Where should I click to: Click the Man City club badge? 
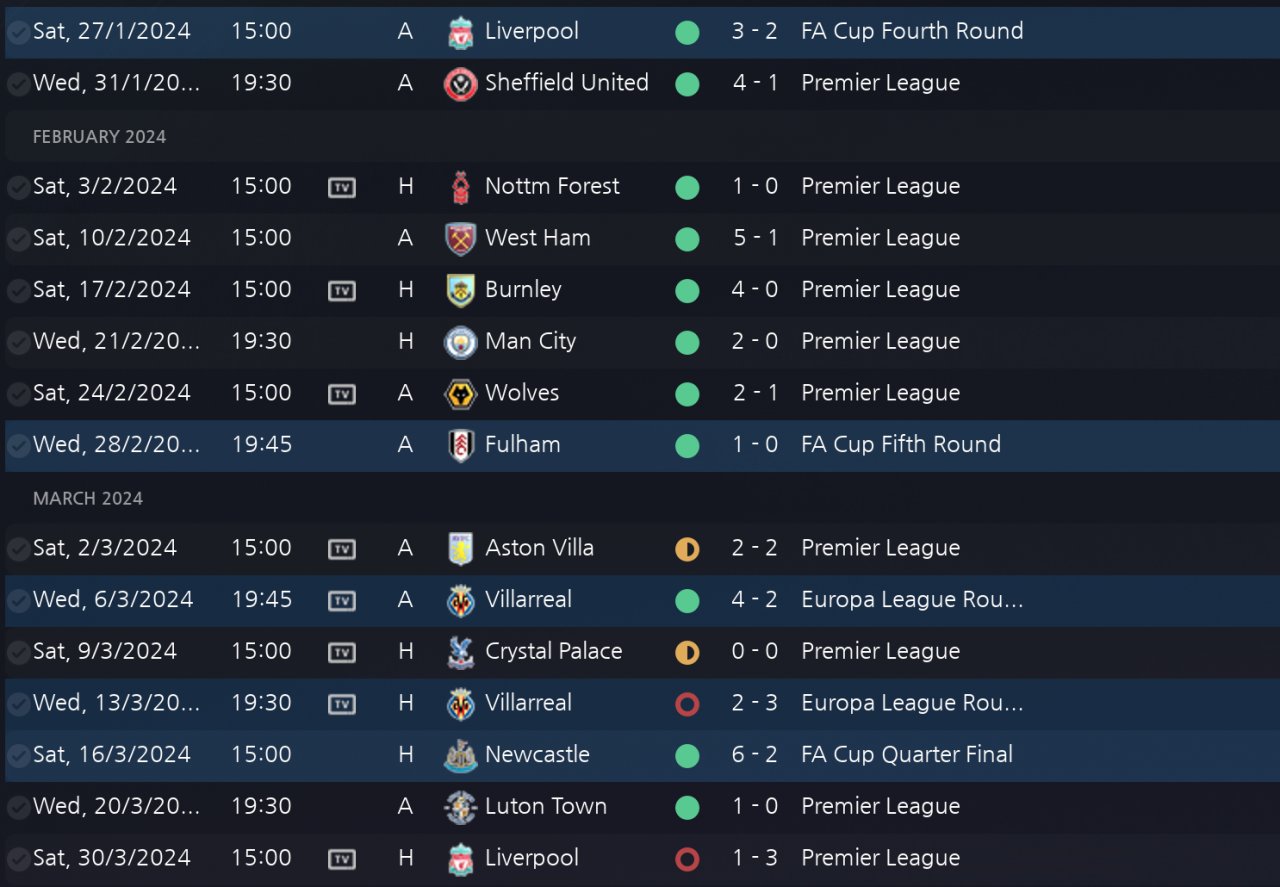(x=460, y=342)
